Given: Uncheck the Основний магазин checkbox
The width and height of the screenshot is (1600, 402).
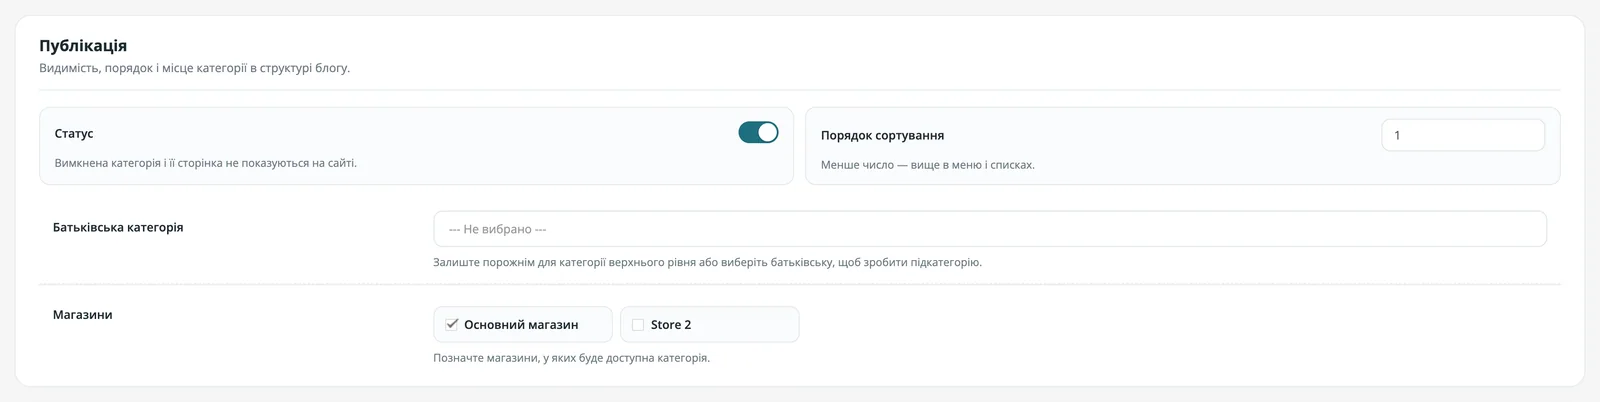Looking at the screenshot, I should (x=452, y=324).
